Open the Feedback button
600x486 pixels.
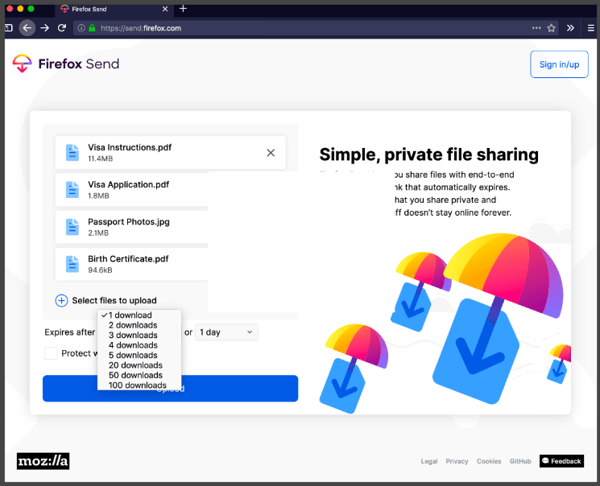562,461
